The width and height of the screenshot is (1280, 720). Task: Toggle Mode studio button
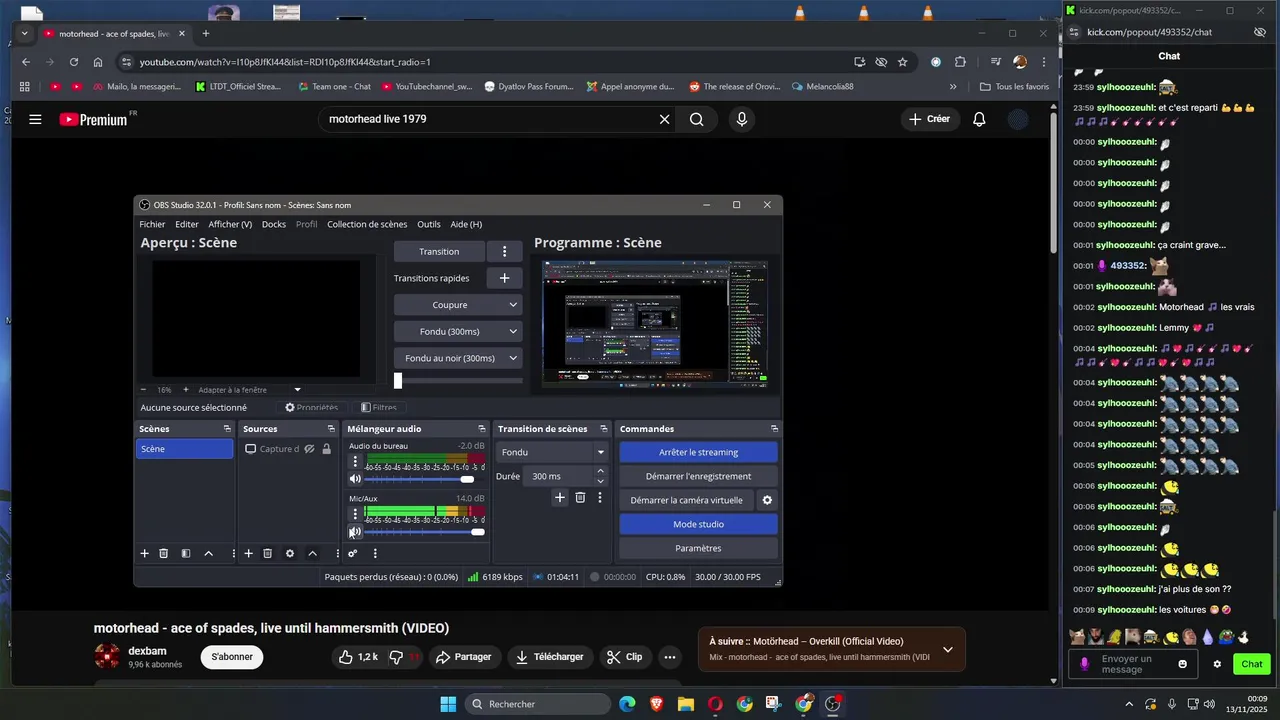pyautogui.click(x=698, y=524)
